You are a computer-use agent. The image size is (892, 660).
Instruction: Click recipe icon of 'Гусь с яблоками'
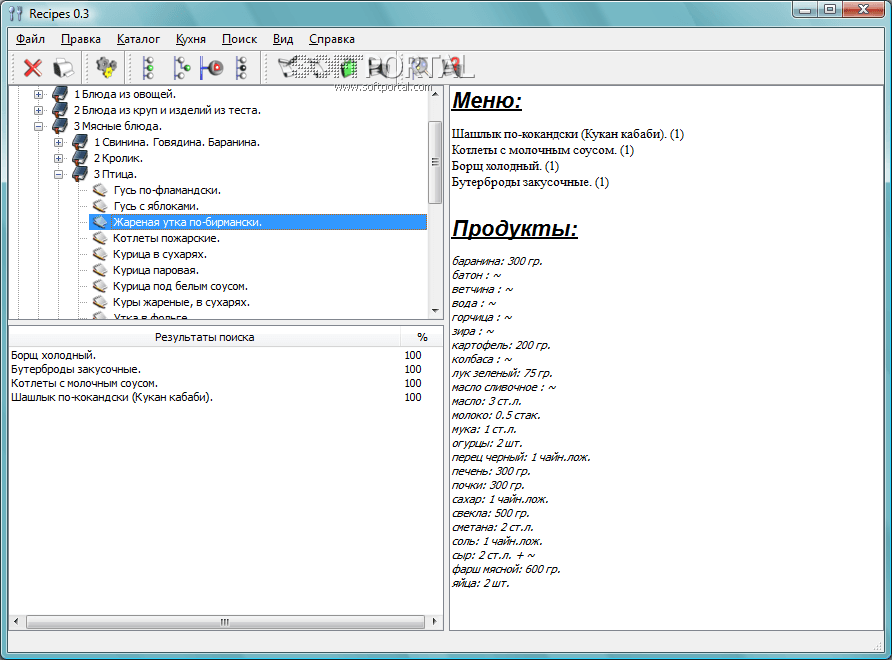pyautogui.click(x=100, y=205)
